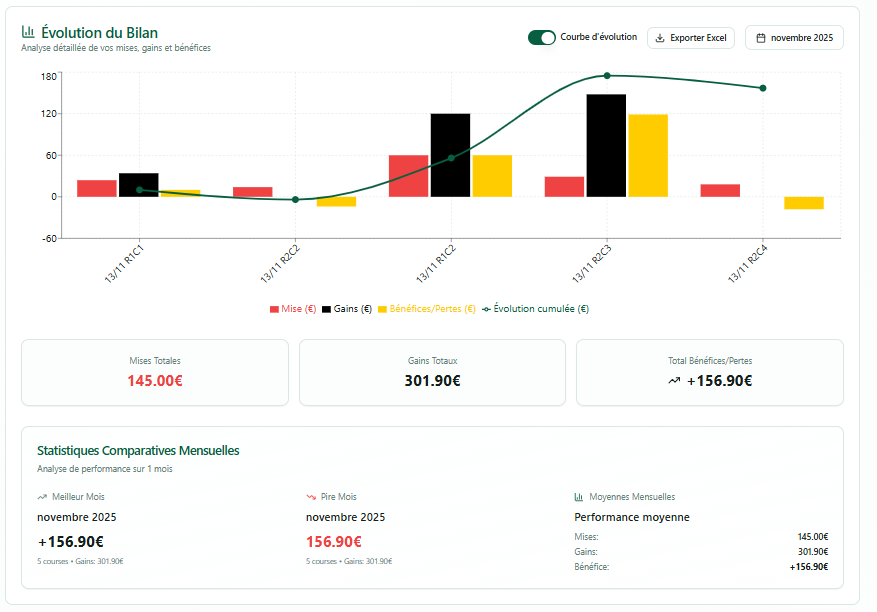Click the Gains Totaux 301.90€ card
This screenshot has height=612, width=877.
[x=432, y=372]
